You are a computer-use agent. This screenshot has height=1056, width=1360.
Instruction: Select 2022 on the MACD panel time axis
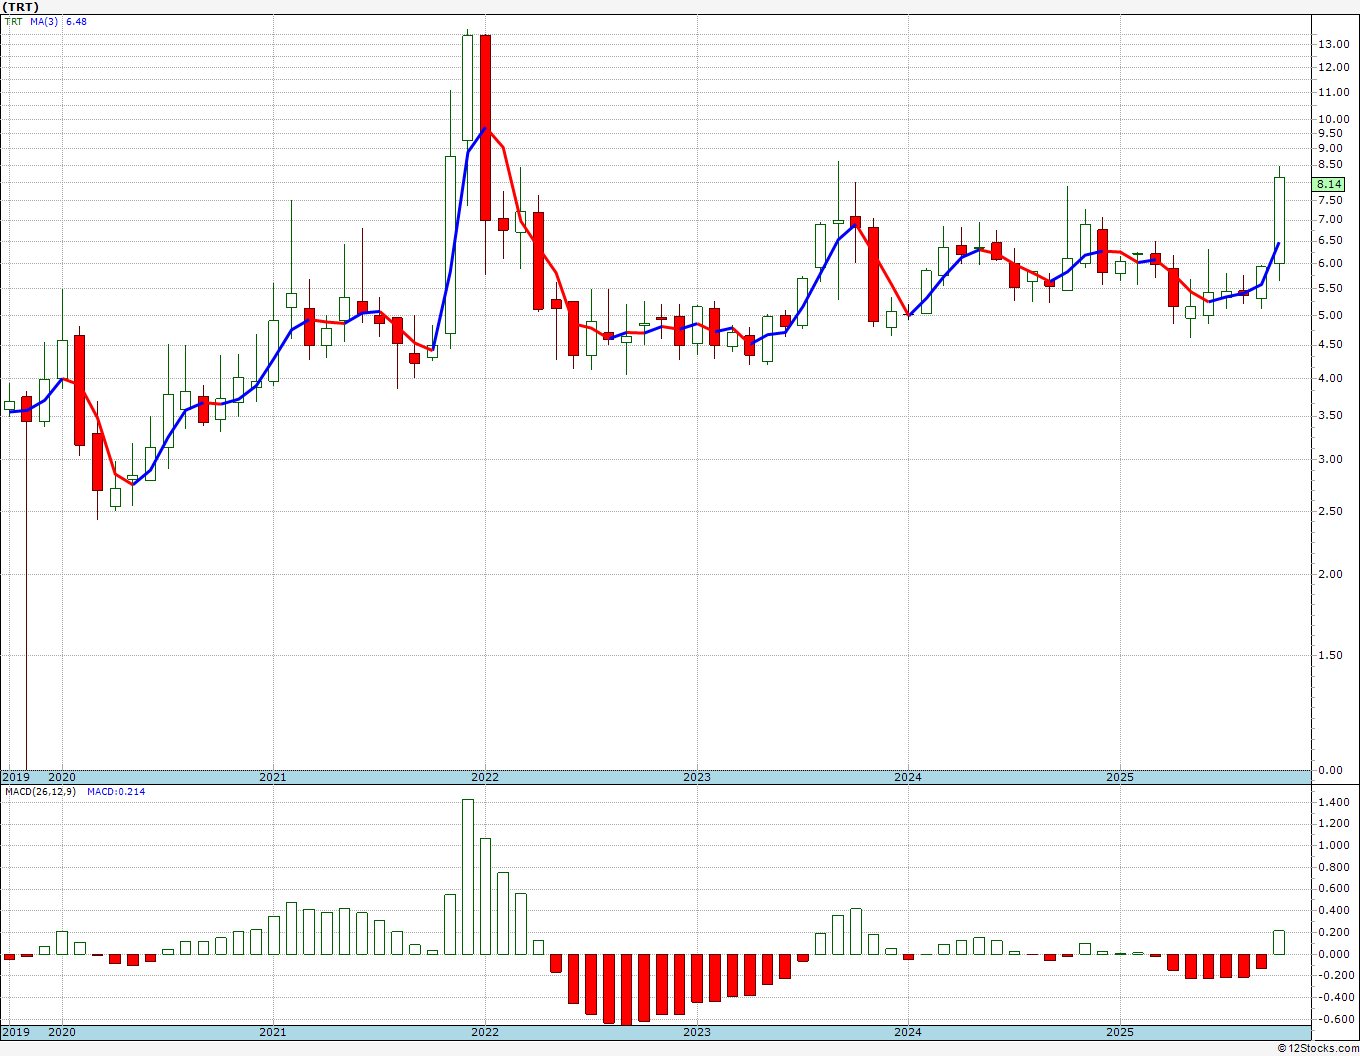click(x=485, y=1032)
